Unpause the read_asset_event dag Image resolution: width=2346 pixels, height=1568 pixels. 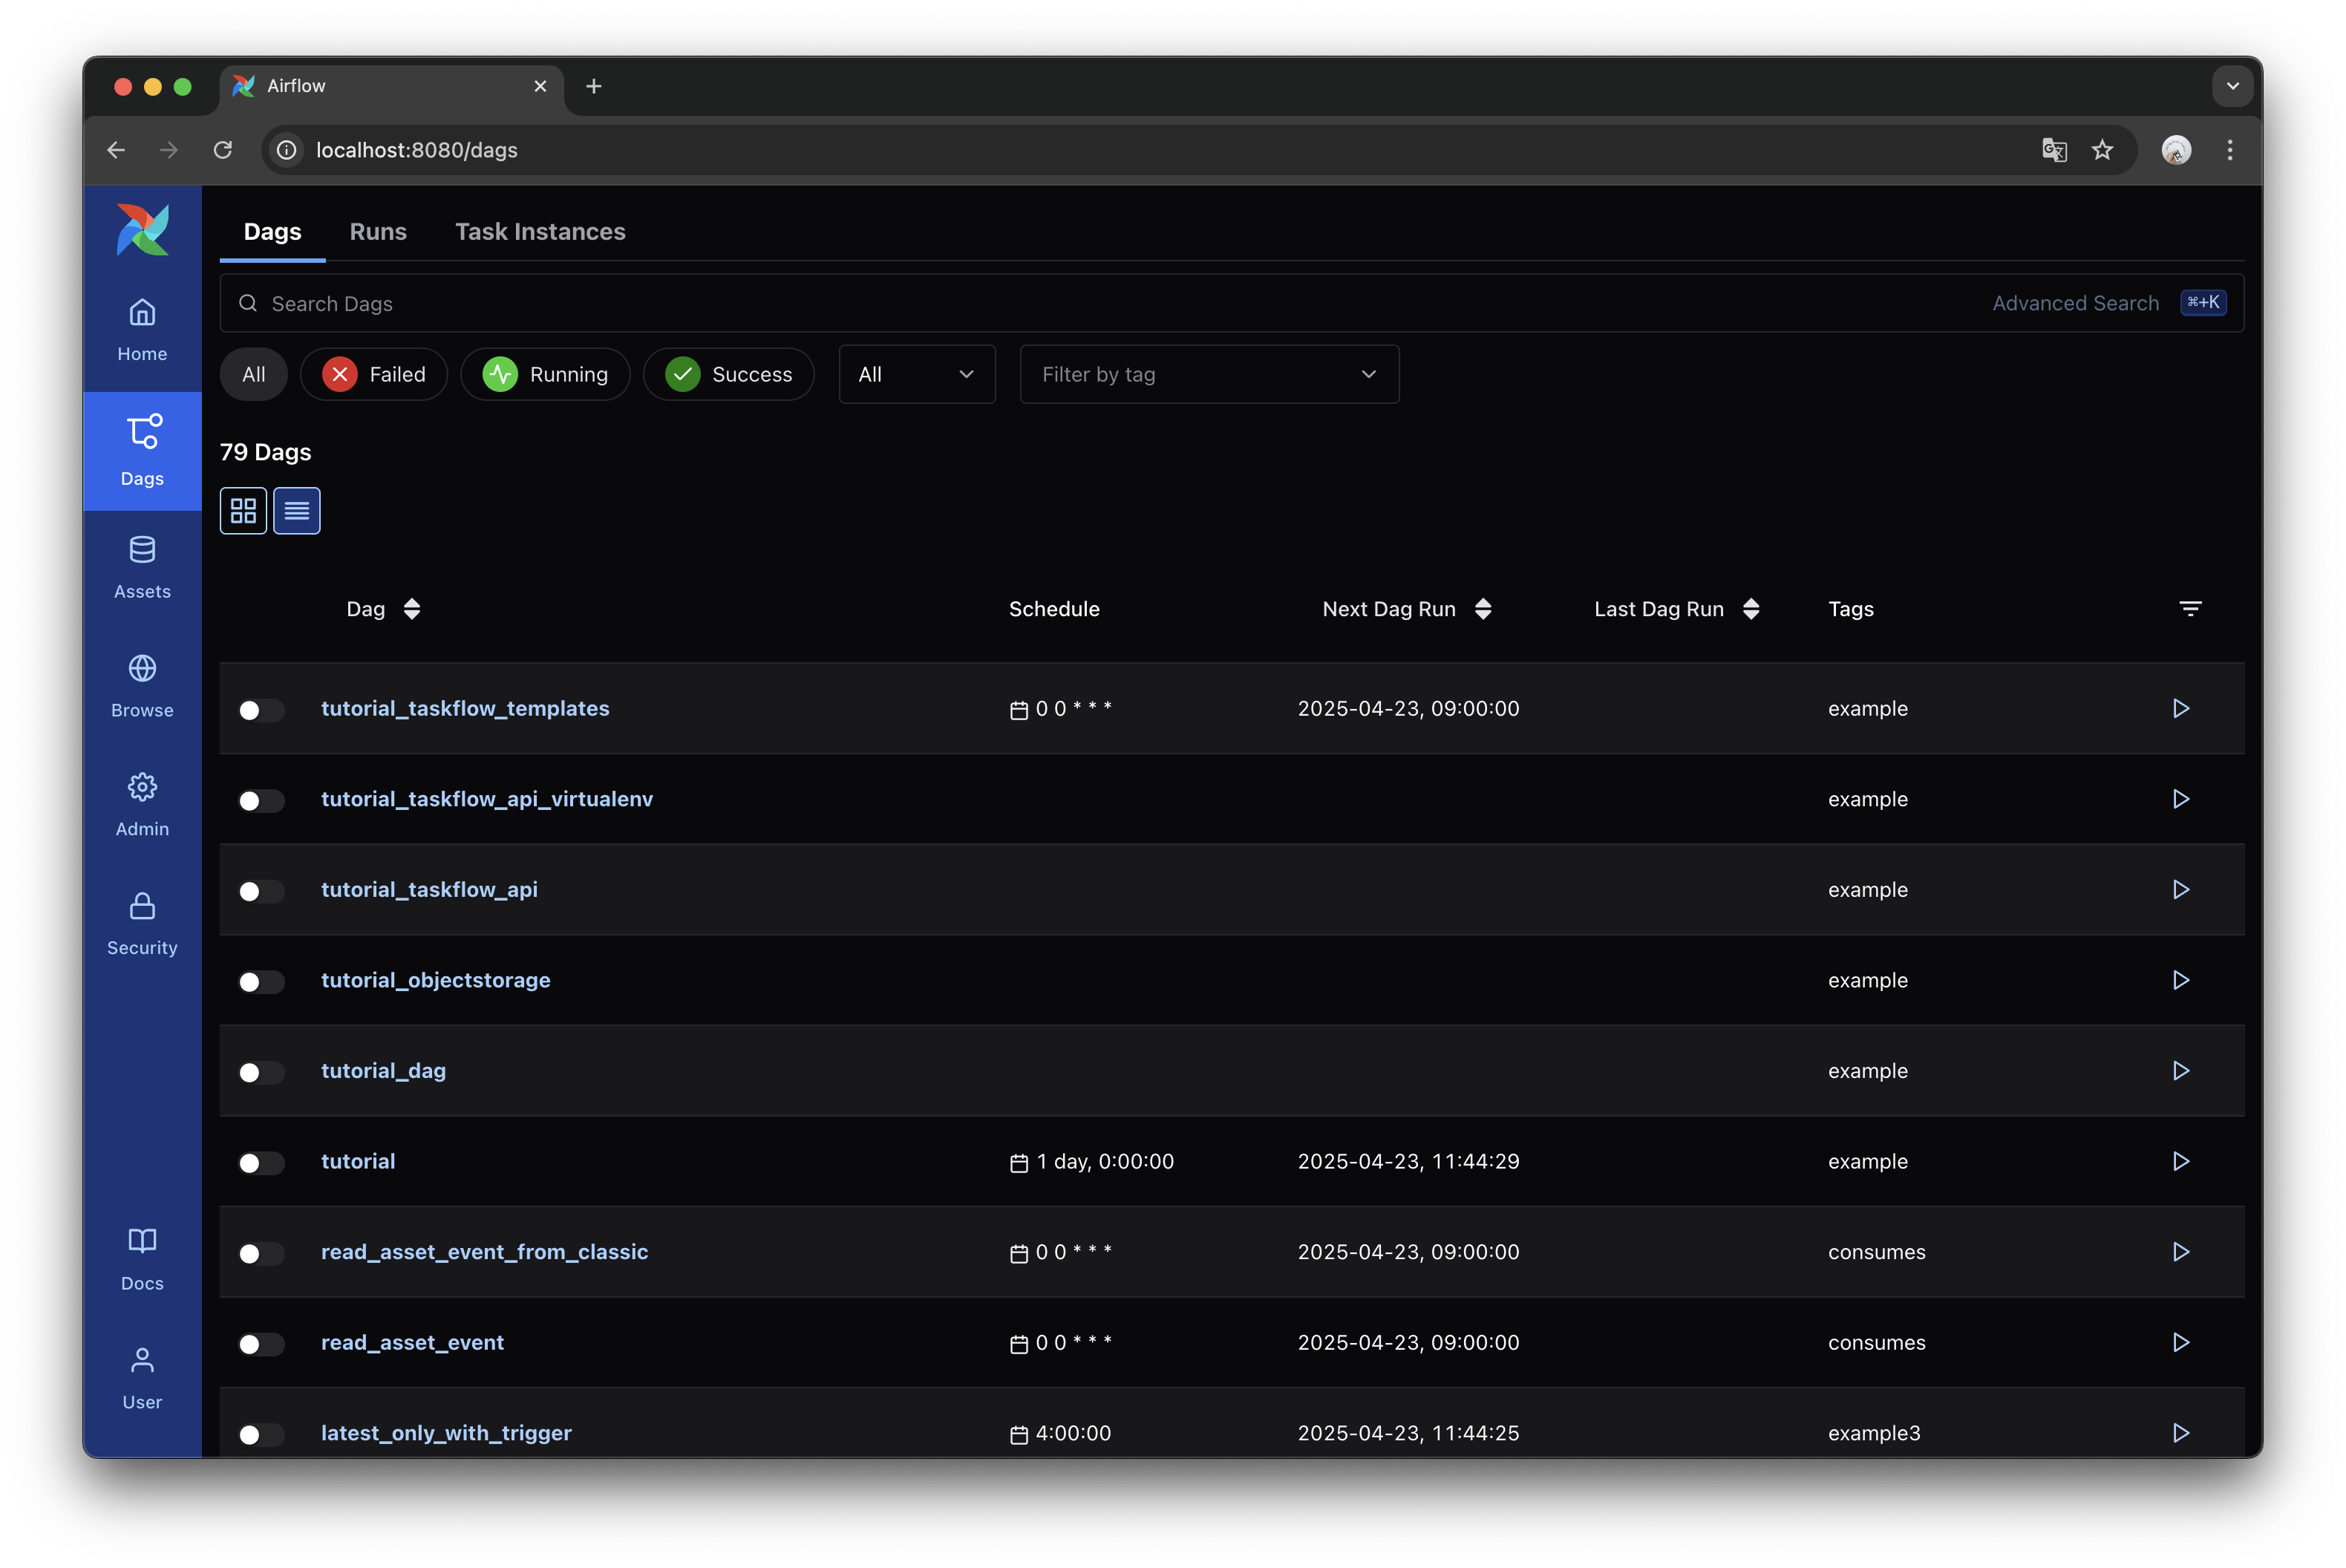tap(261, 1344)
